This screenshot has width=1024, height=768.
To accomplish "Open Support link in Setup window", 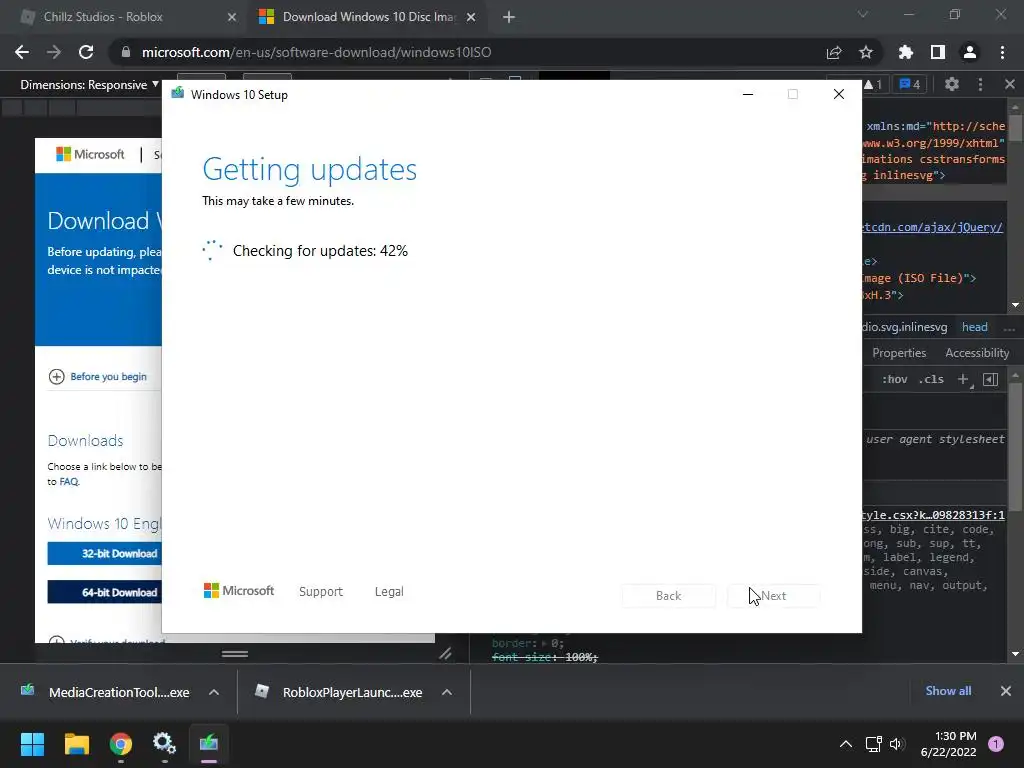I will (x=321, y=592).
